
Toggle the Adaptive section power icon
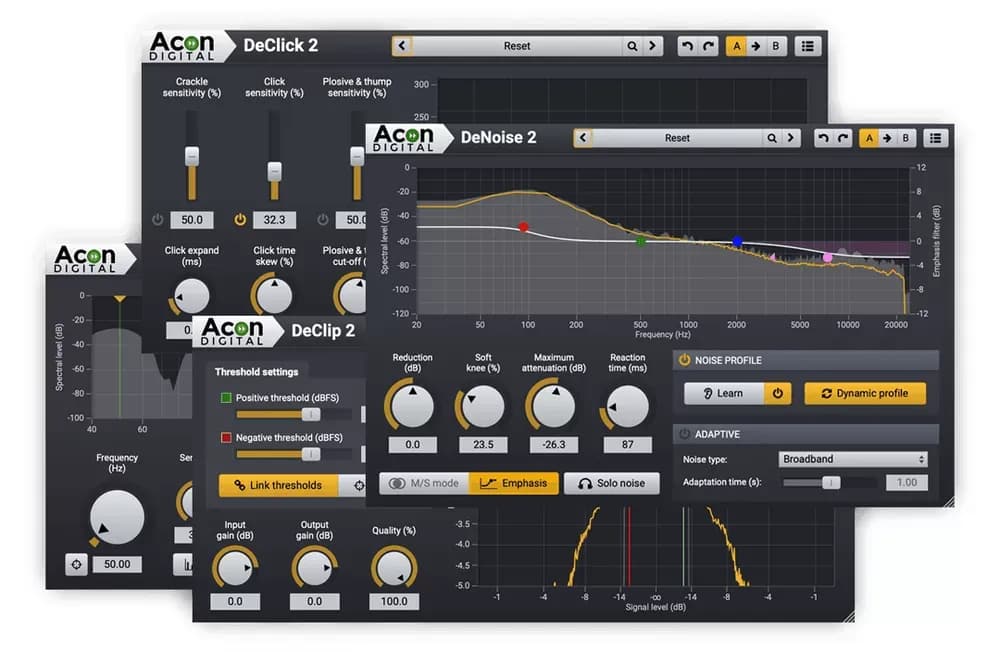684,434
